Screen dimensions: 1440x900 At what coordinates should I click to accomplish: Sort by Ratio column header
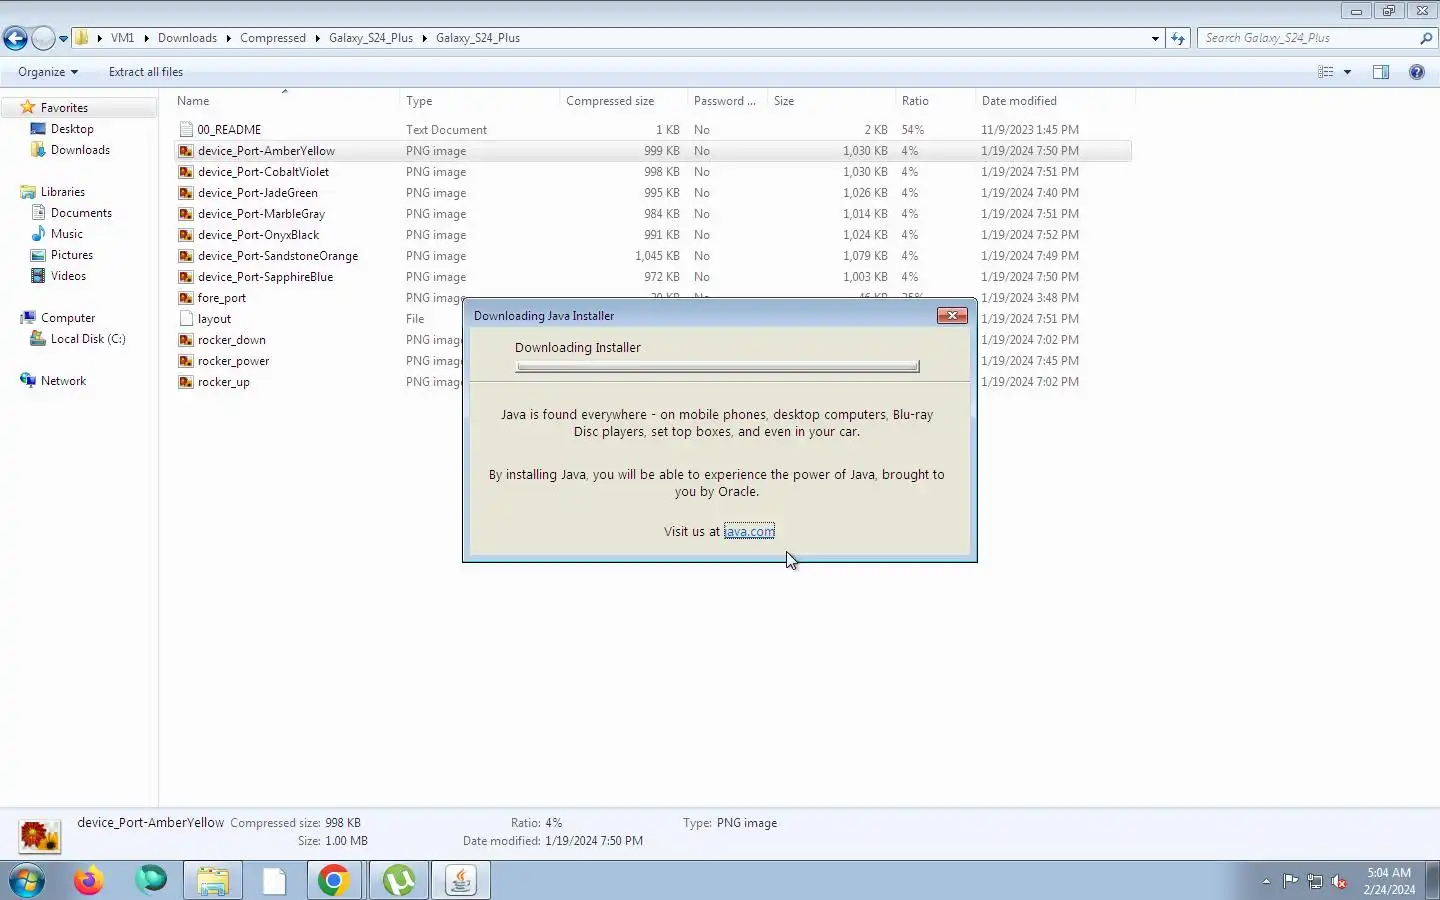934,101
